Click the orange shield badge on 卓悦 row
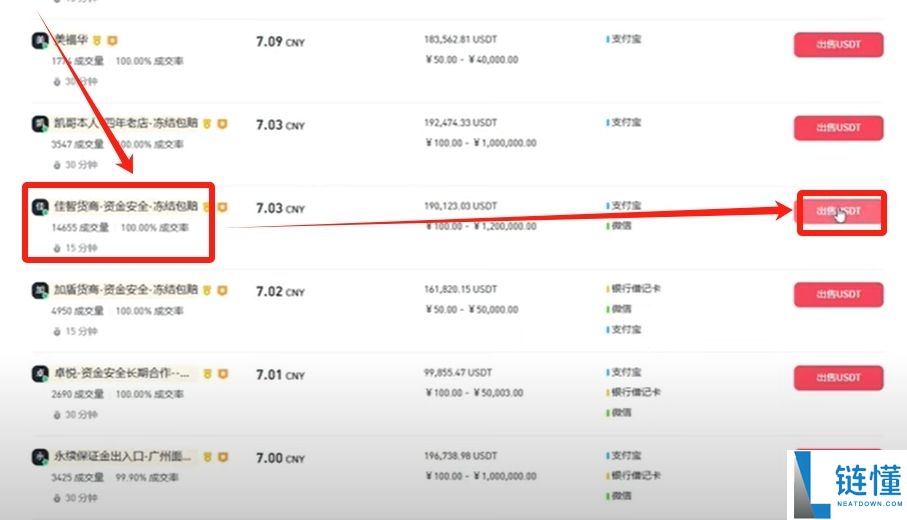 coord(222,374)
